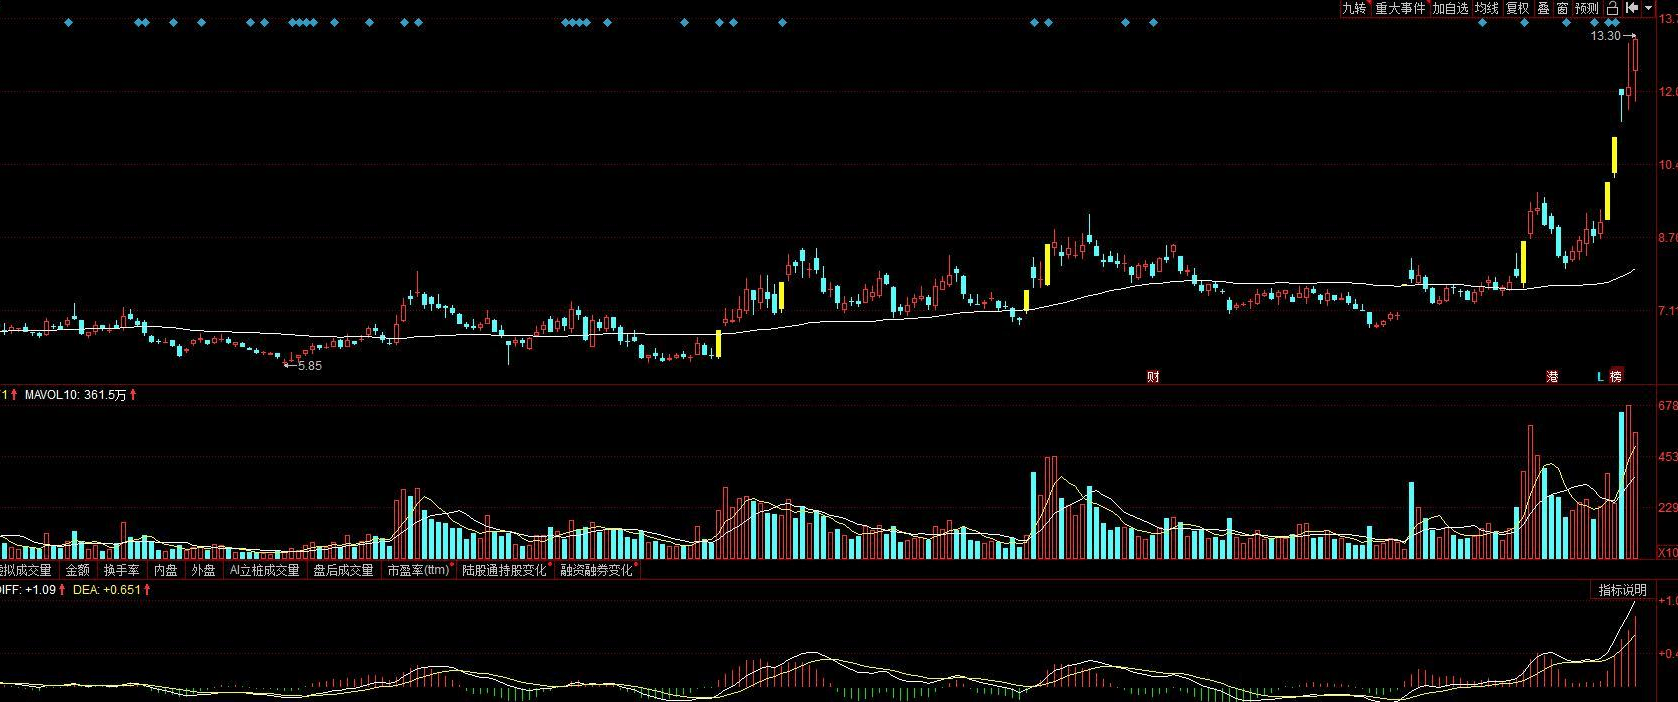Click the red 榜 ranking marker
The image size is (1678, 702).
1617,377
